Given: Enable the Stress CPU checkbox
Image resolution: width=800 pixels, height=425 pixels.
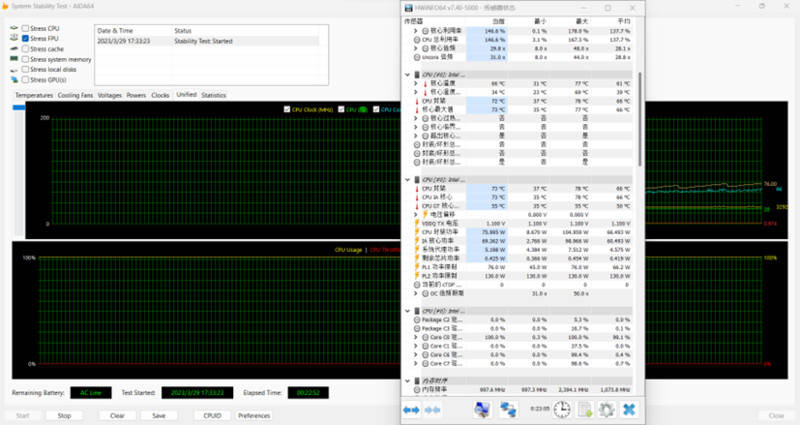Looking at the screenshot, I should pos(25,28).
